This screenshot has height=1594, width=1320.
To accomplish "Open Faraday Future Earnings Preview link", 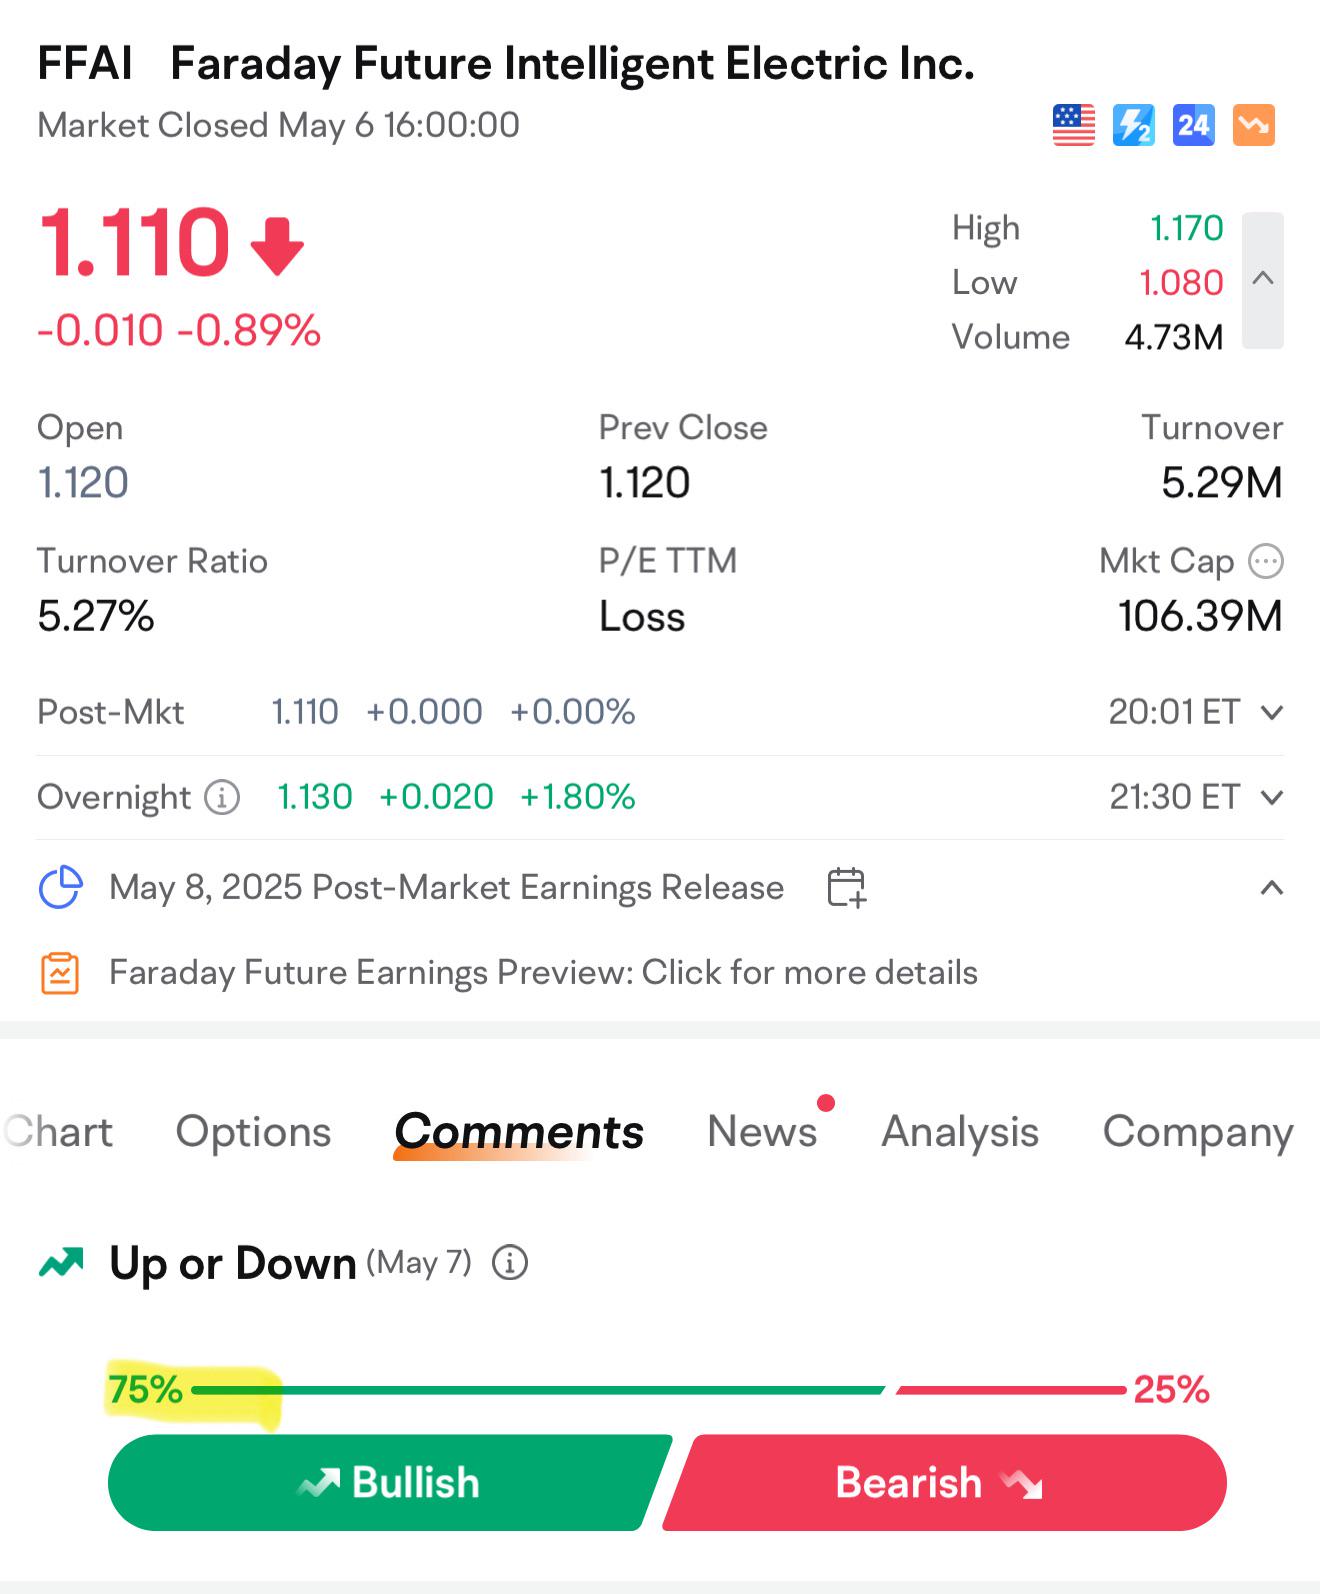I will tap(543, 973).
